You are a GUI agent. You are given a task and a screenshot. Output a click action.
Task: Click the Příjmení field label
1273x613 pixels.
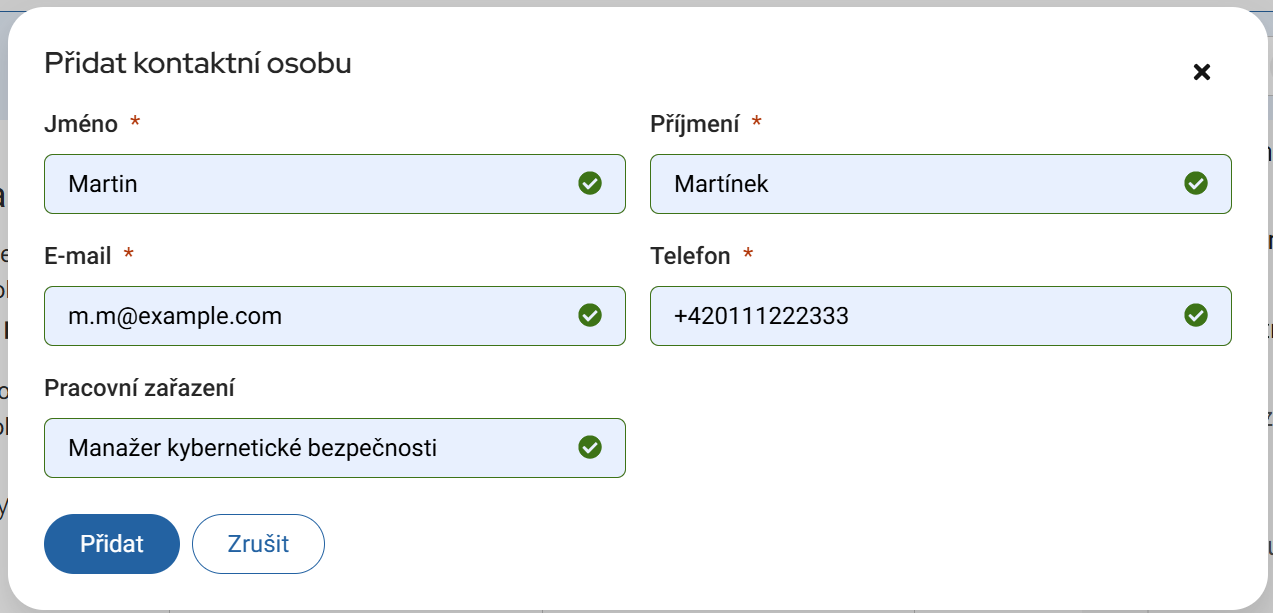(695, 124)
